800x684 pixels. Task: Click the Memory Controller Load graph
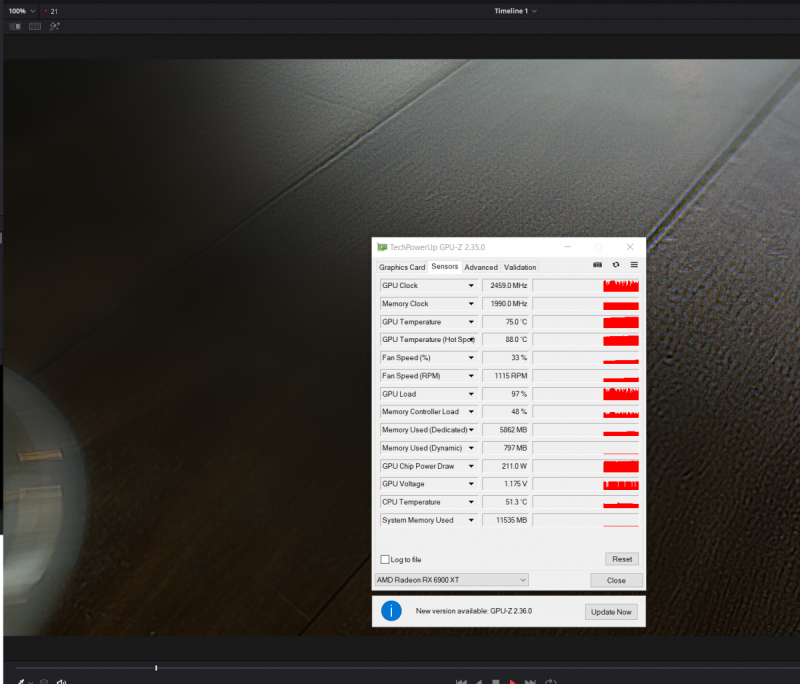click(x=586, y=412)
